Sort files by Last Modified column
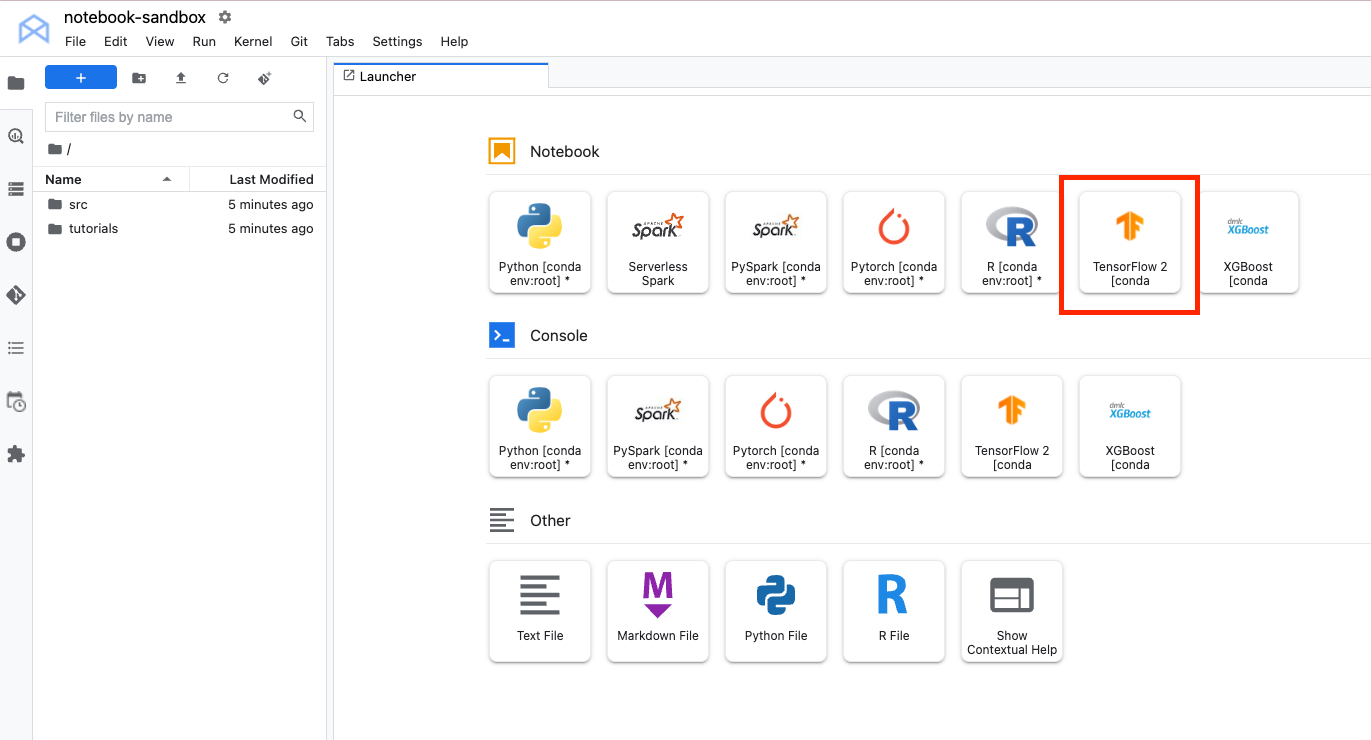The image size is (1371, 740). 271,179
